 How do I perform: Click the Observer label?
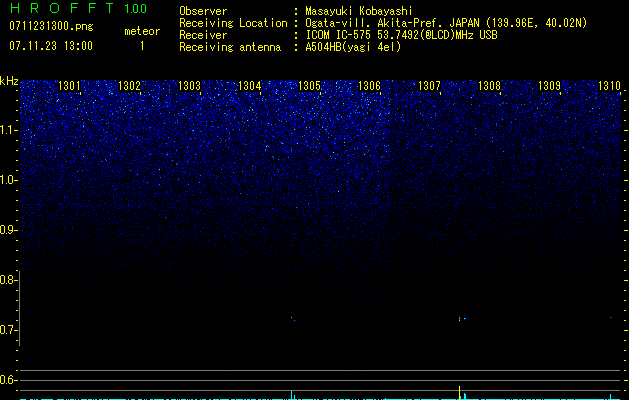tap(203, 11)
